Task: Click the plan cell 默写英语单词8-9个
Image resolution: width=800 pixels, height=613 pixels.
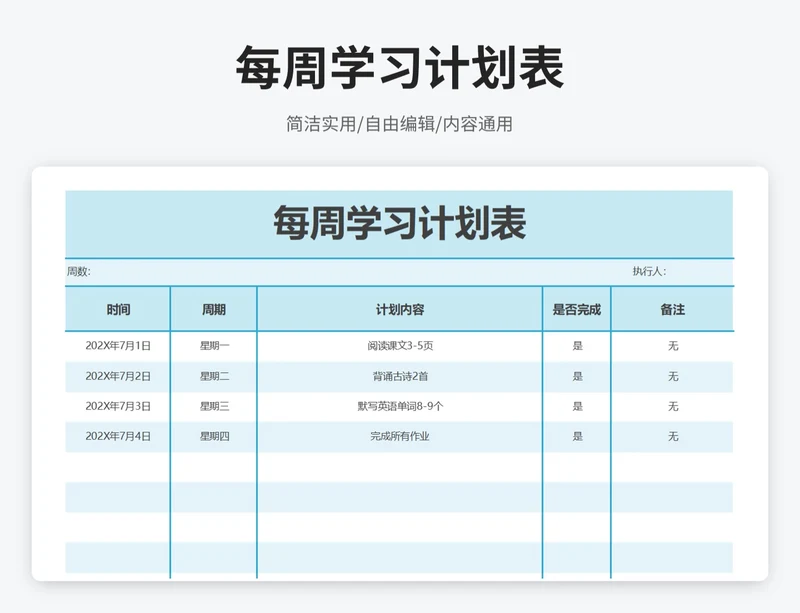Action: coord(400,406)
